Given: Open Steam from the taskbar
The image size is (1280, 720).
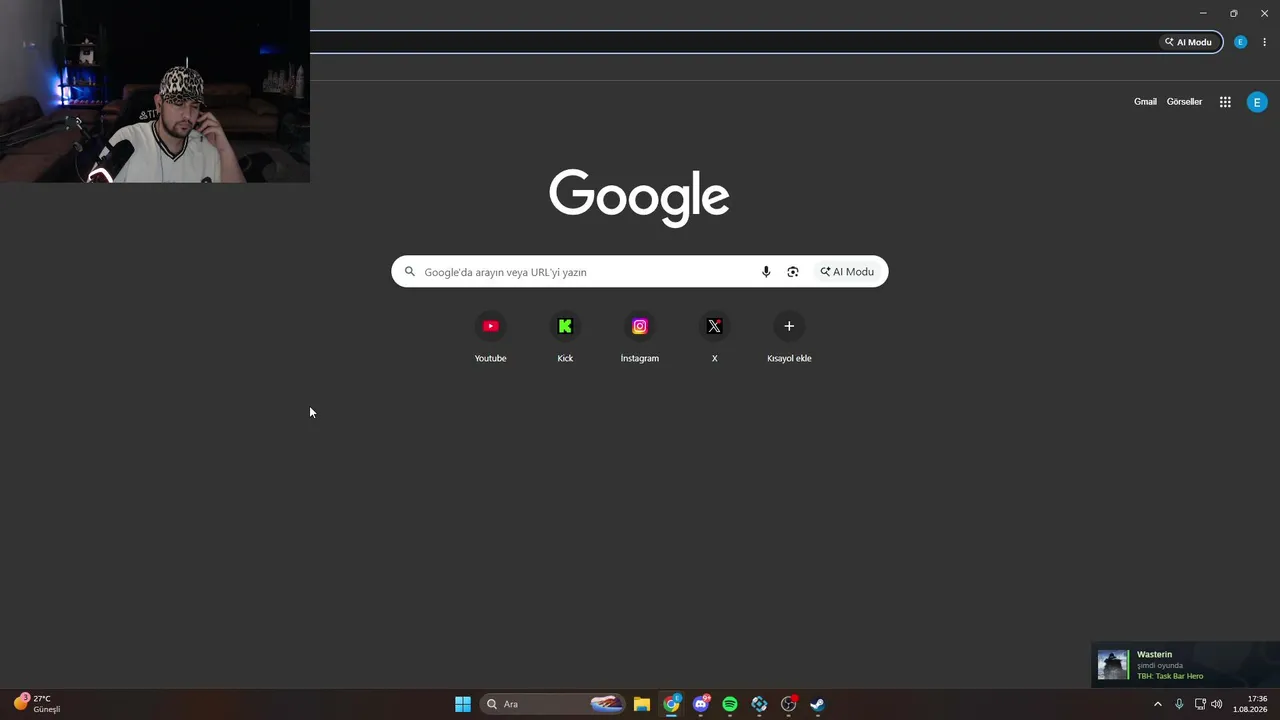Looking at the screenshot, I should pos(817,704).
